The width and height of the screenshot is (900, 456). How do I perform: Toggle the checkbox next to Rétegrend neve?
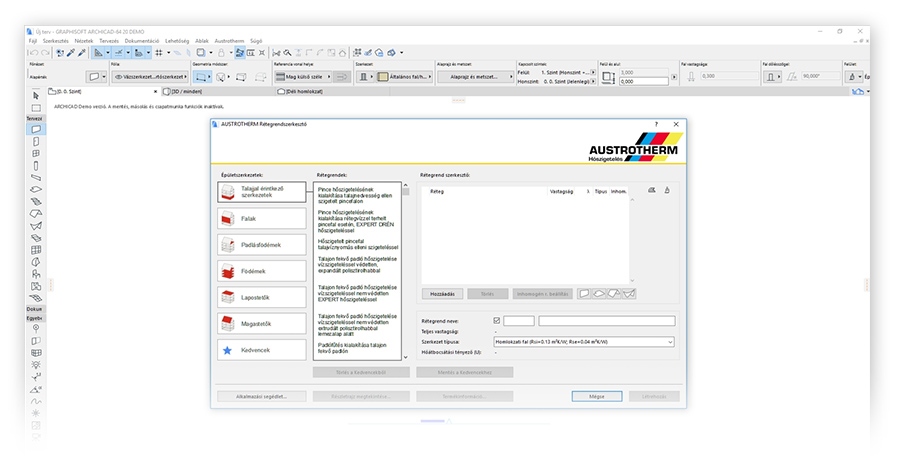click(496, 321)
